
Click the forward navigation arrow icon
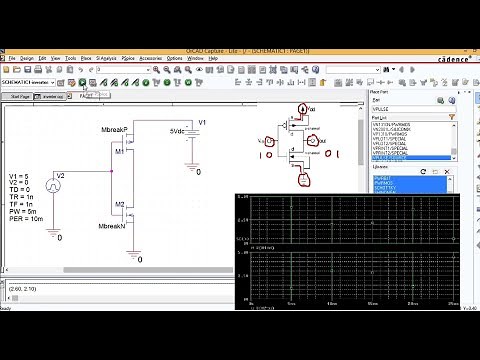(x=412, y=69)
